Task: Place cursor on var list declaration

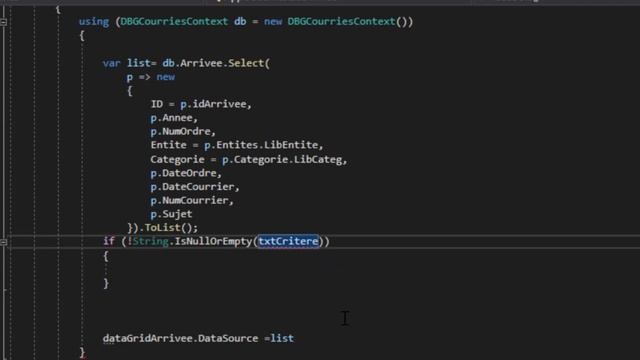Action: [129, 63]
